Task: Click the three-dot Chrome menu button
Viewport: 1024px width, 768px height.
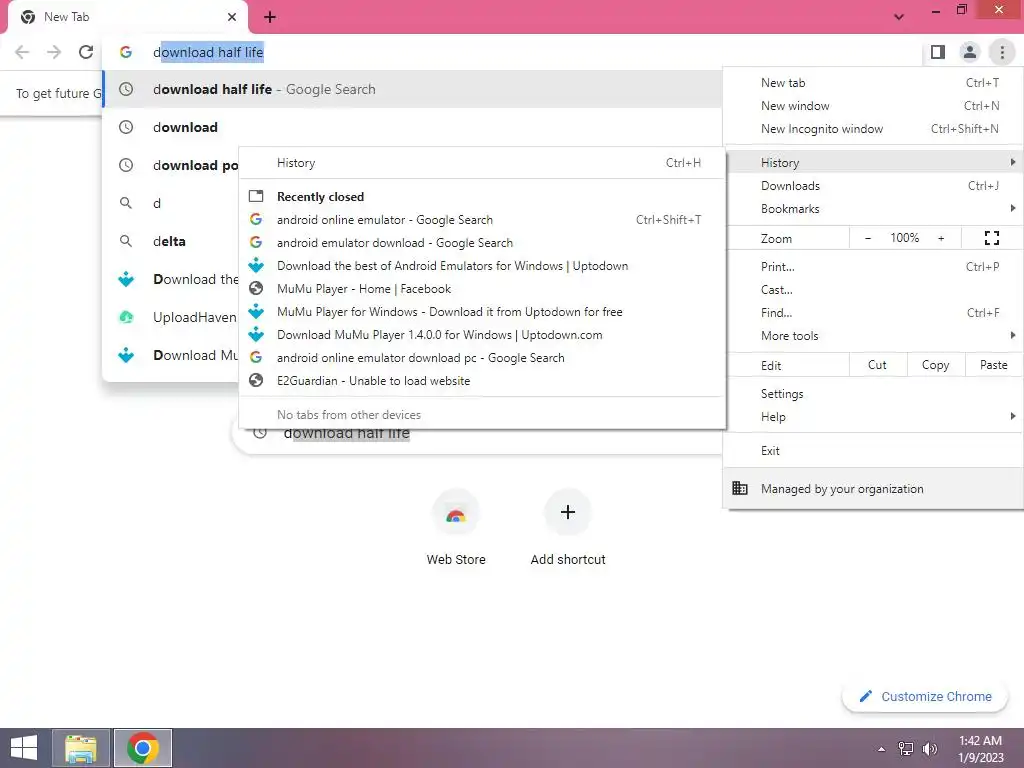Action: coord(1002,52)
